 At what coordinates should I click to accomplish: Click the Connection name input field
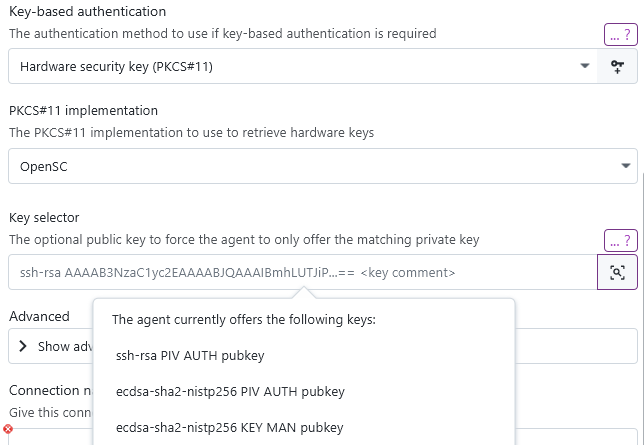(323, 437)
